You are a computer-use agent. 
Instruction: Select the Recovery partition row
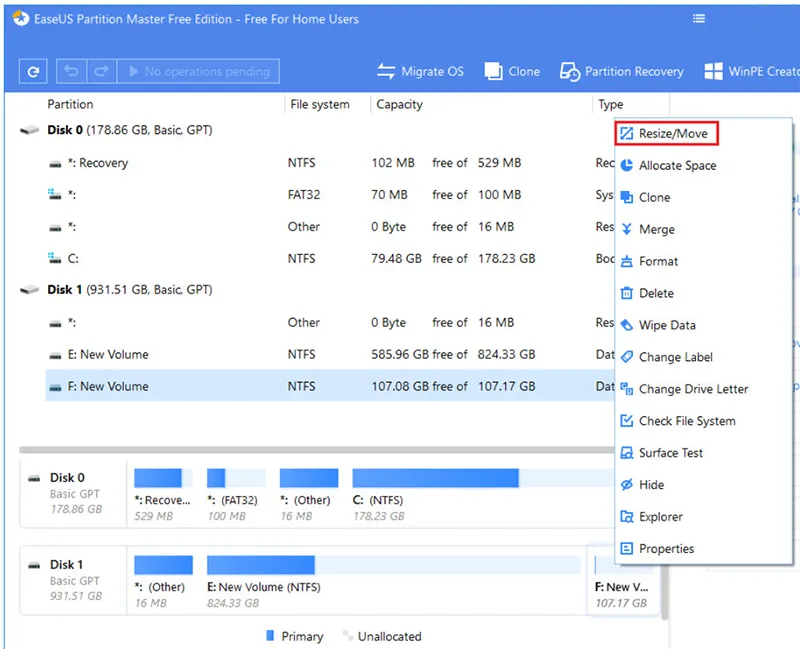[x=330, y=163]
